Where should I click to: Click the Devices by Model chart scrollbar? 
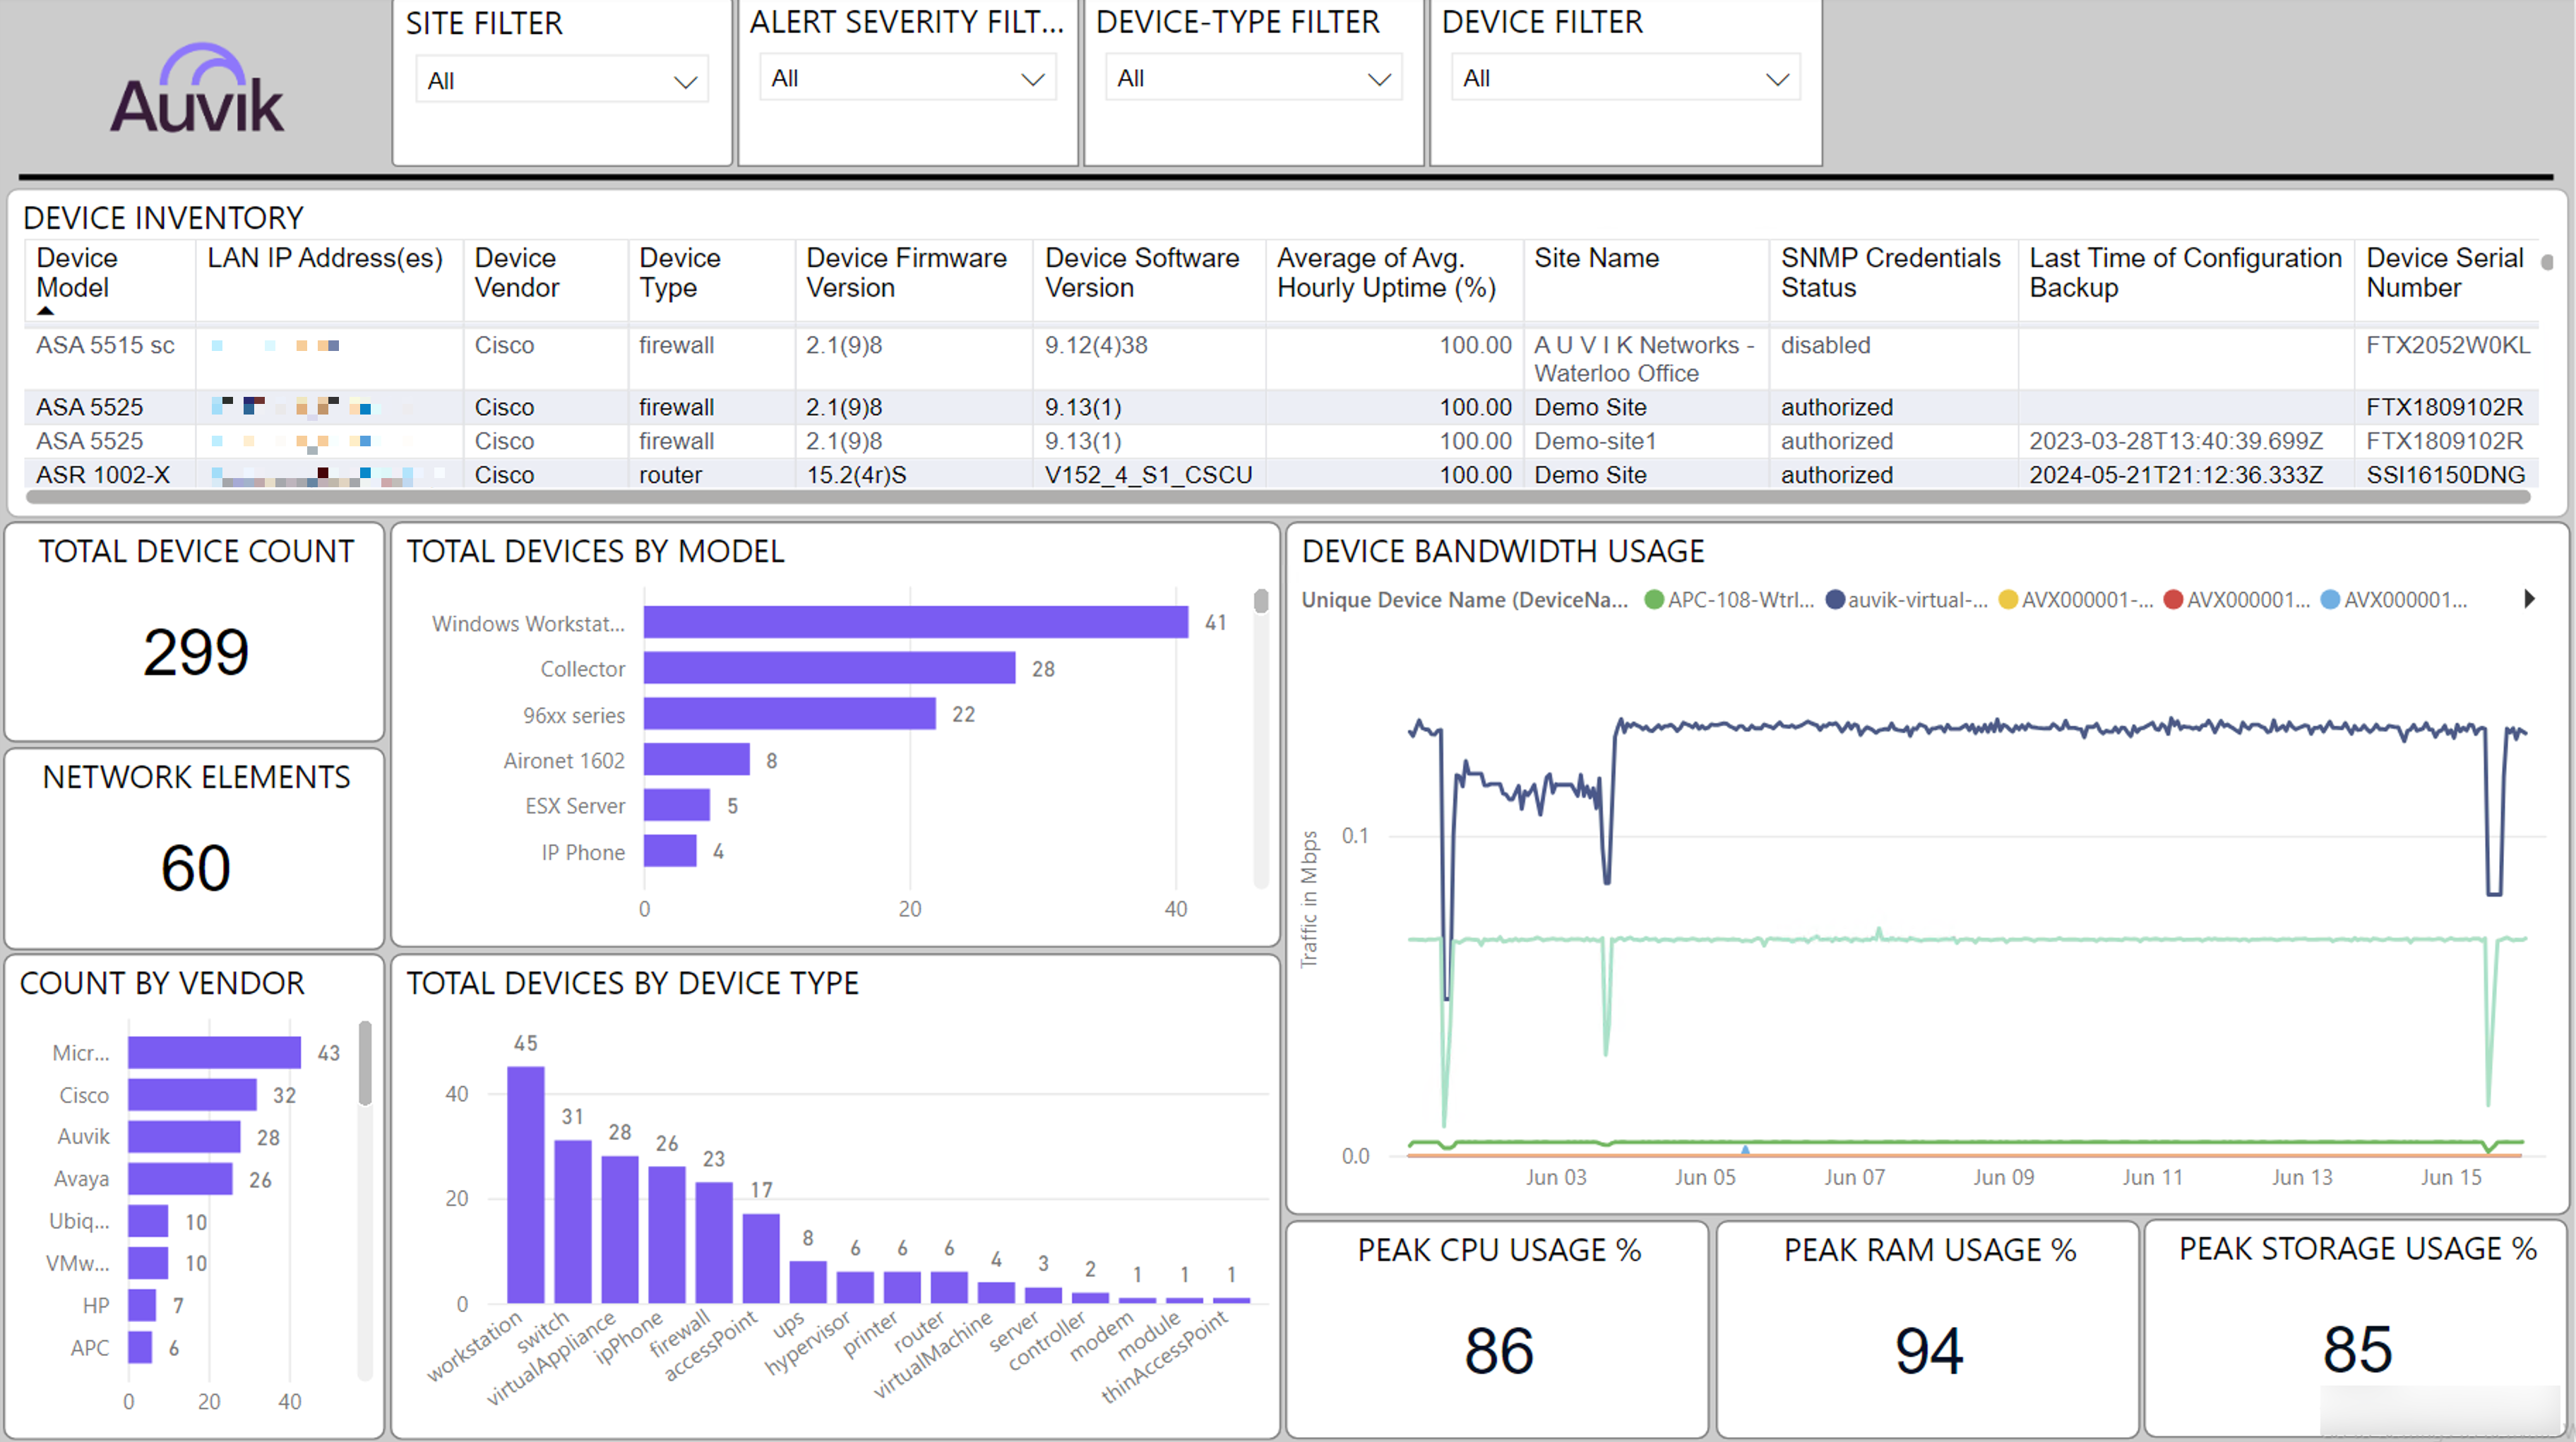(x=1261, y=600)
